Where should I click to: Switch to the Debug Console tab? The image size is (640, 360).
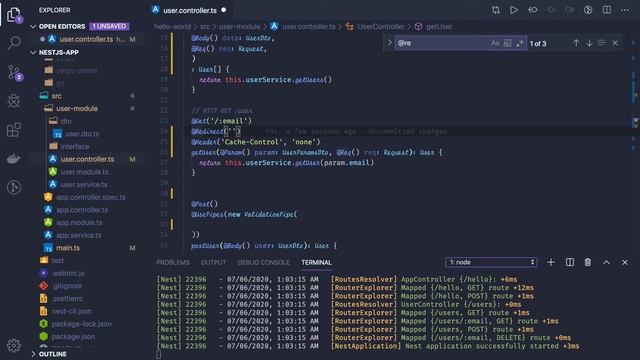264,262
